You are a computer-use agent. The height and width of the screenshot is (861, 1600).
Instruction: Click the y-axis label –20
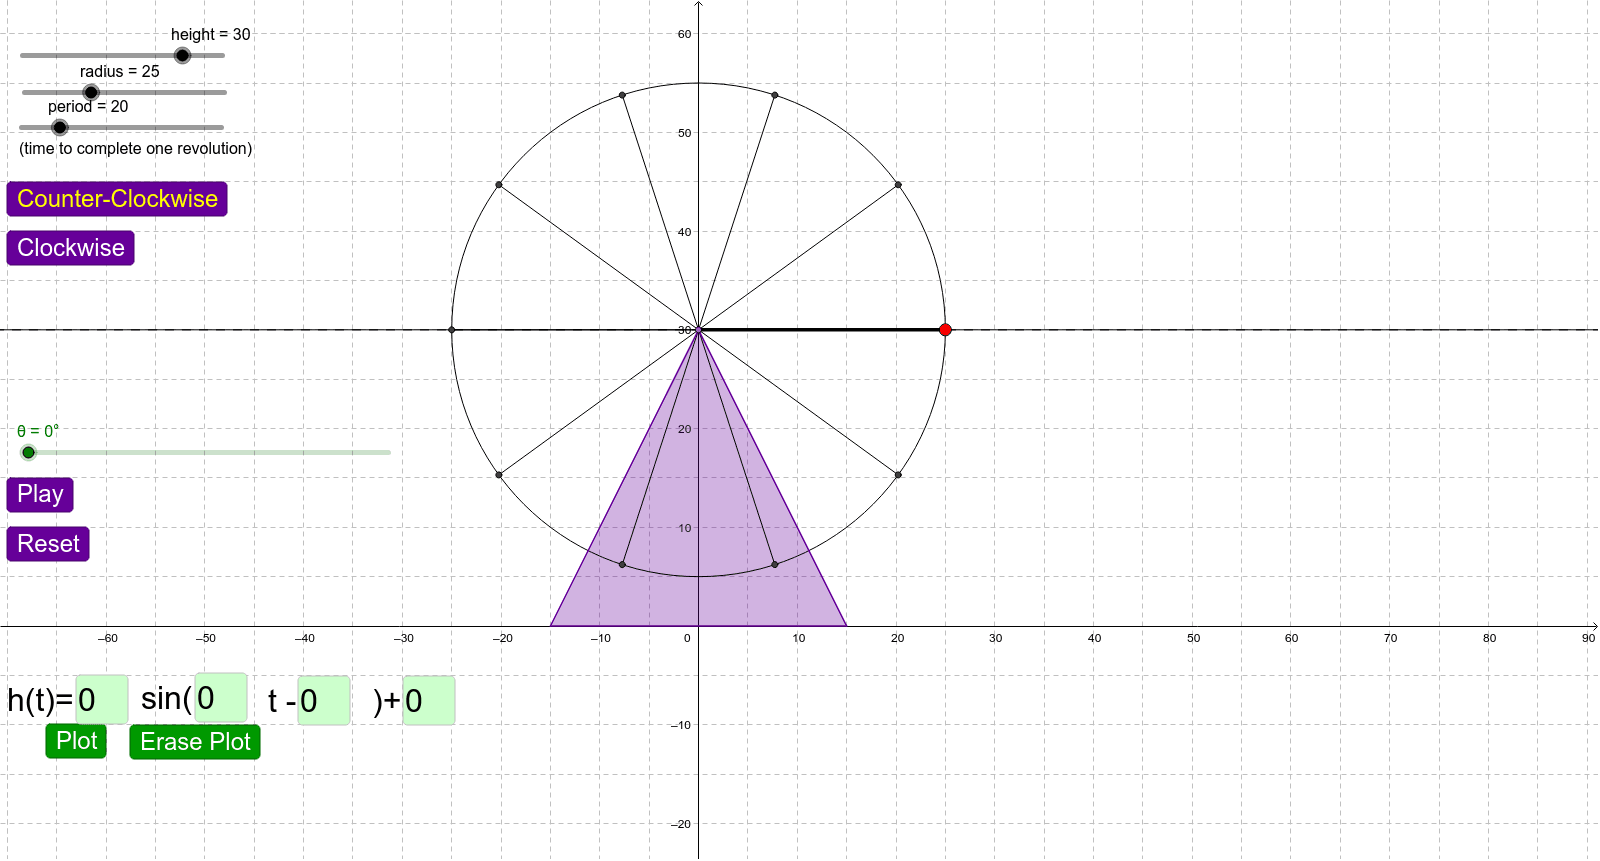point(681,824)
